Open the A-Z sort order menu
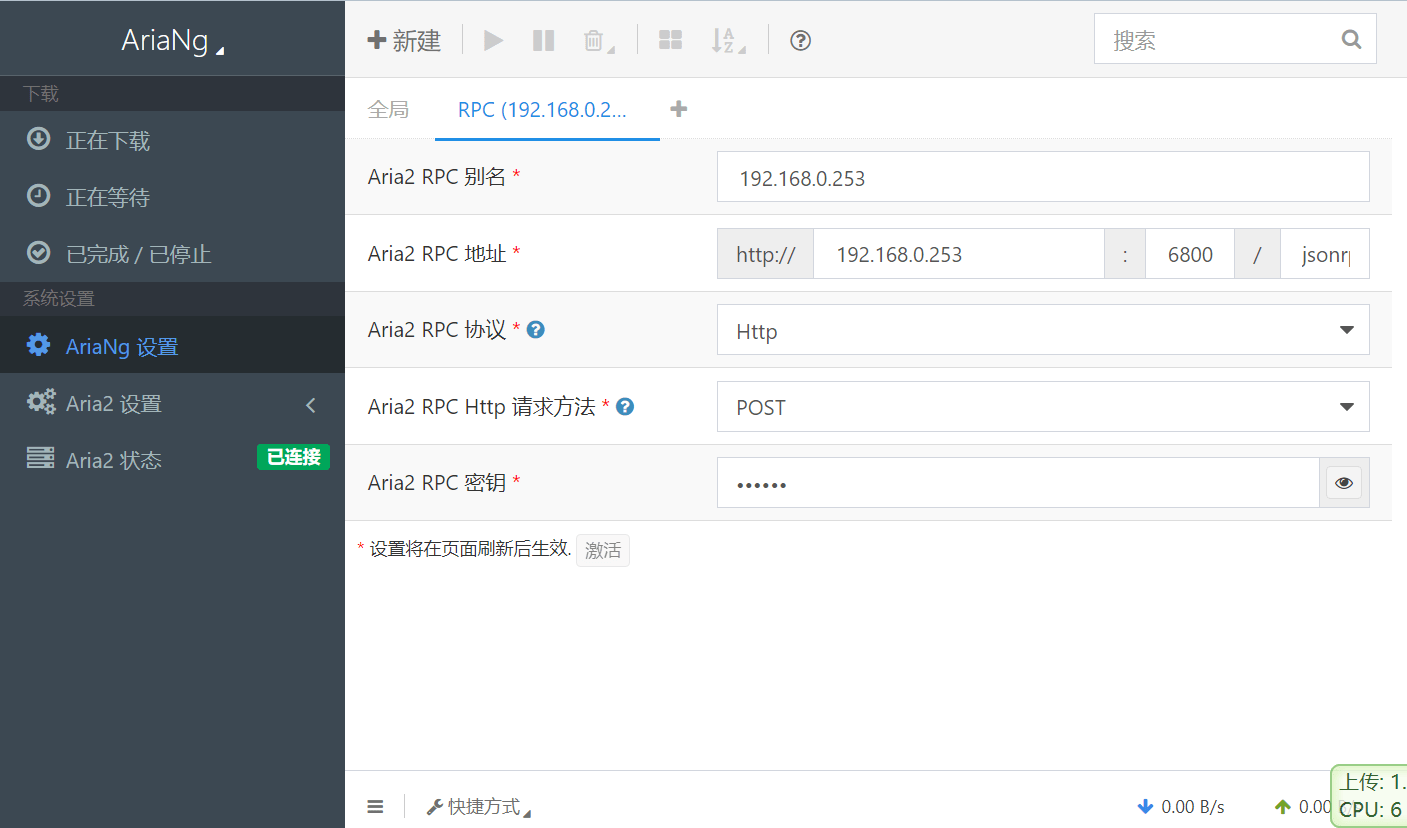This screenshot has width=1407, height=828. 727,41
